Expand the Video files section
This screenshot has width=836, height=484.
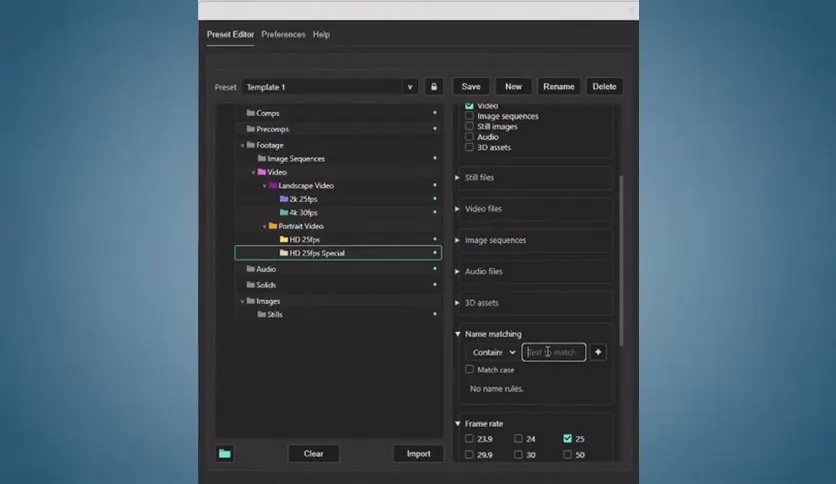click(x=457, y=209)
